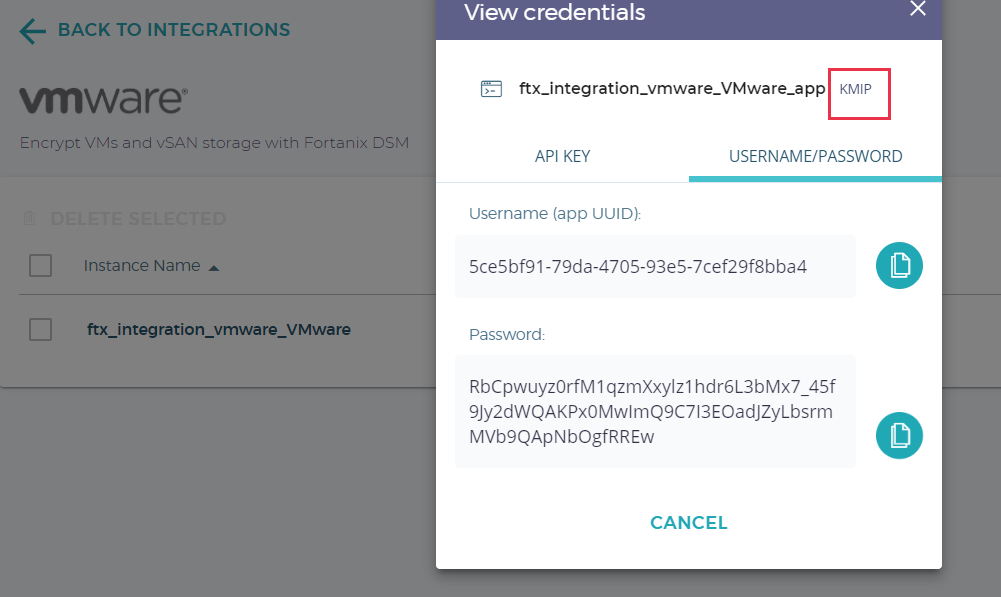Viewport: 1001px width, 597px height.
Task: Open the ftx_integration_vmware_VMware instance
Action: [x=218, y=329]
